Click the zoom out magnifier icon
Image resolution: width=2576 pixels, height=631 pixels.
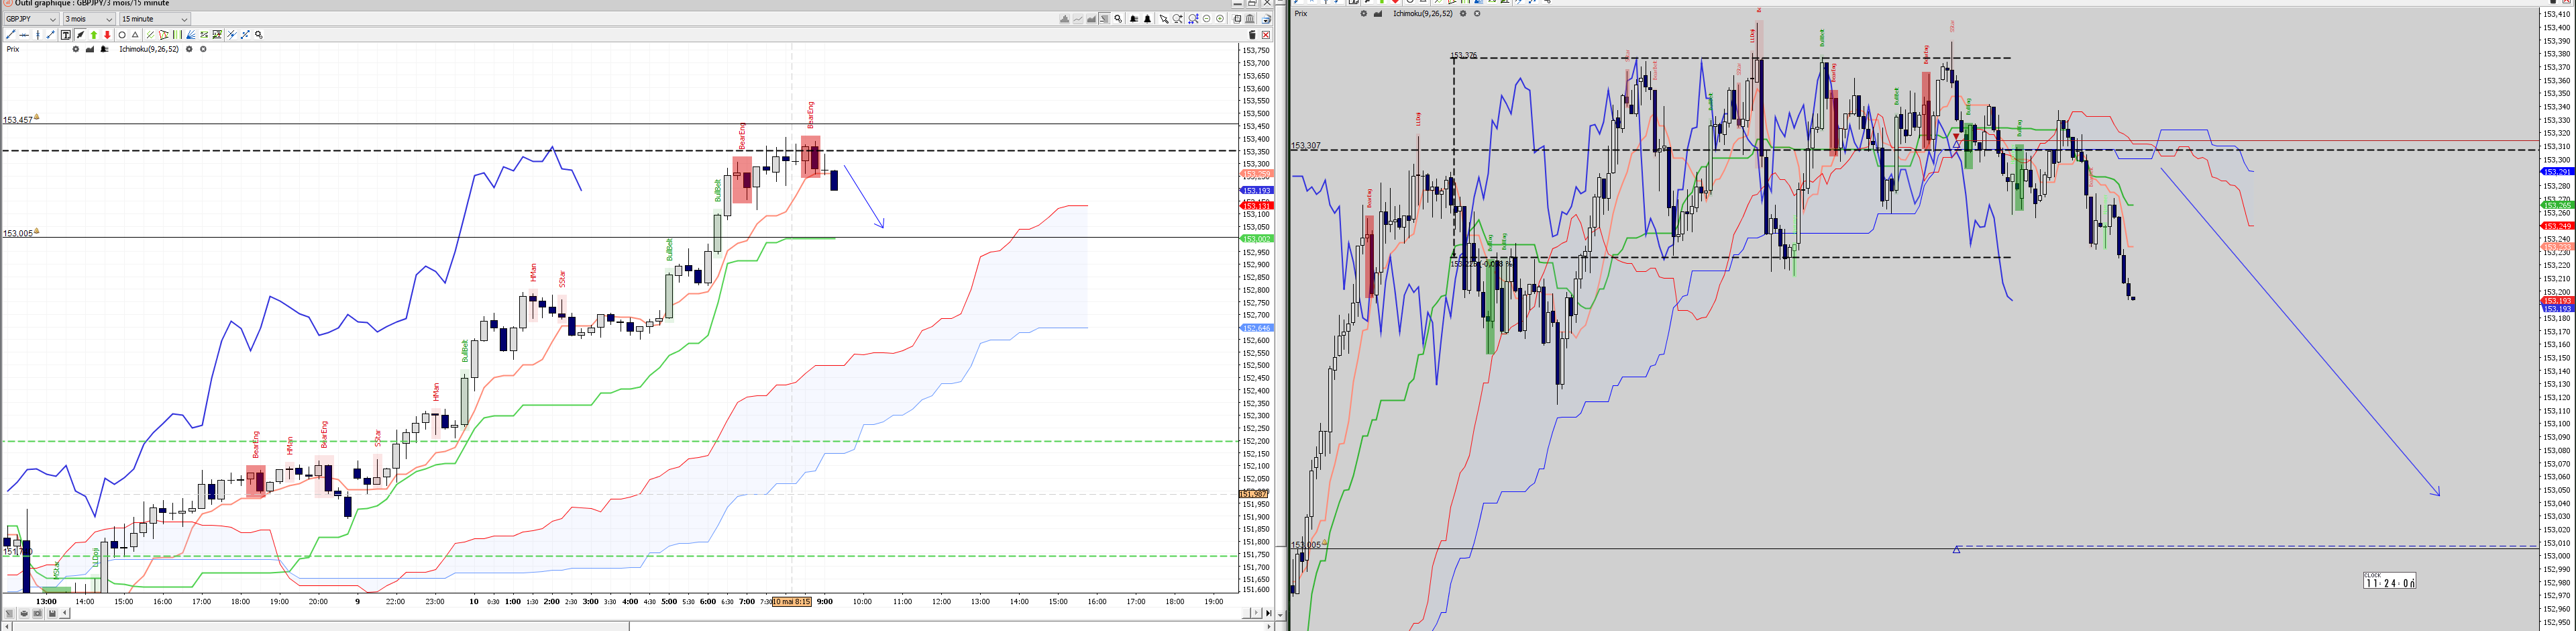point(1207,19)
